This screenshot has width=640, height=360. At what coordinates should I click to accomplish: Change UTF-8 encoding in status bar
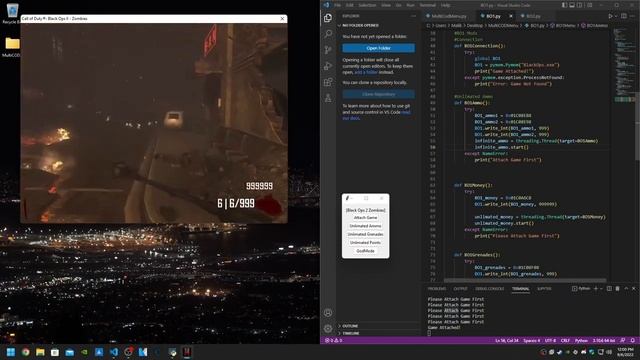[x=550, y=340]
